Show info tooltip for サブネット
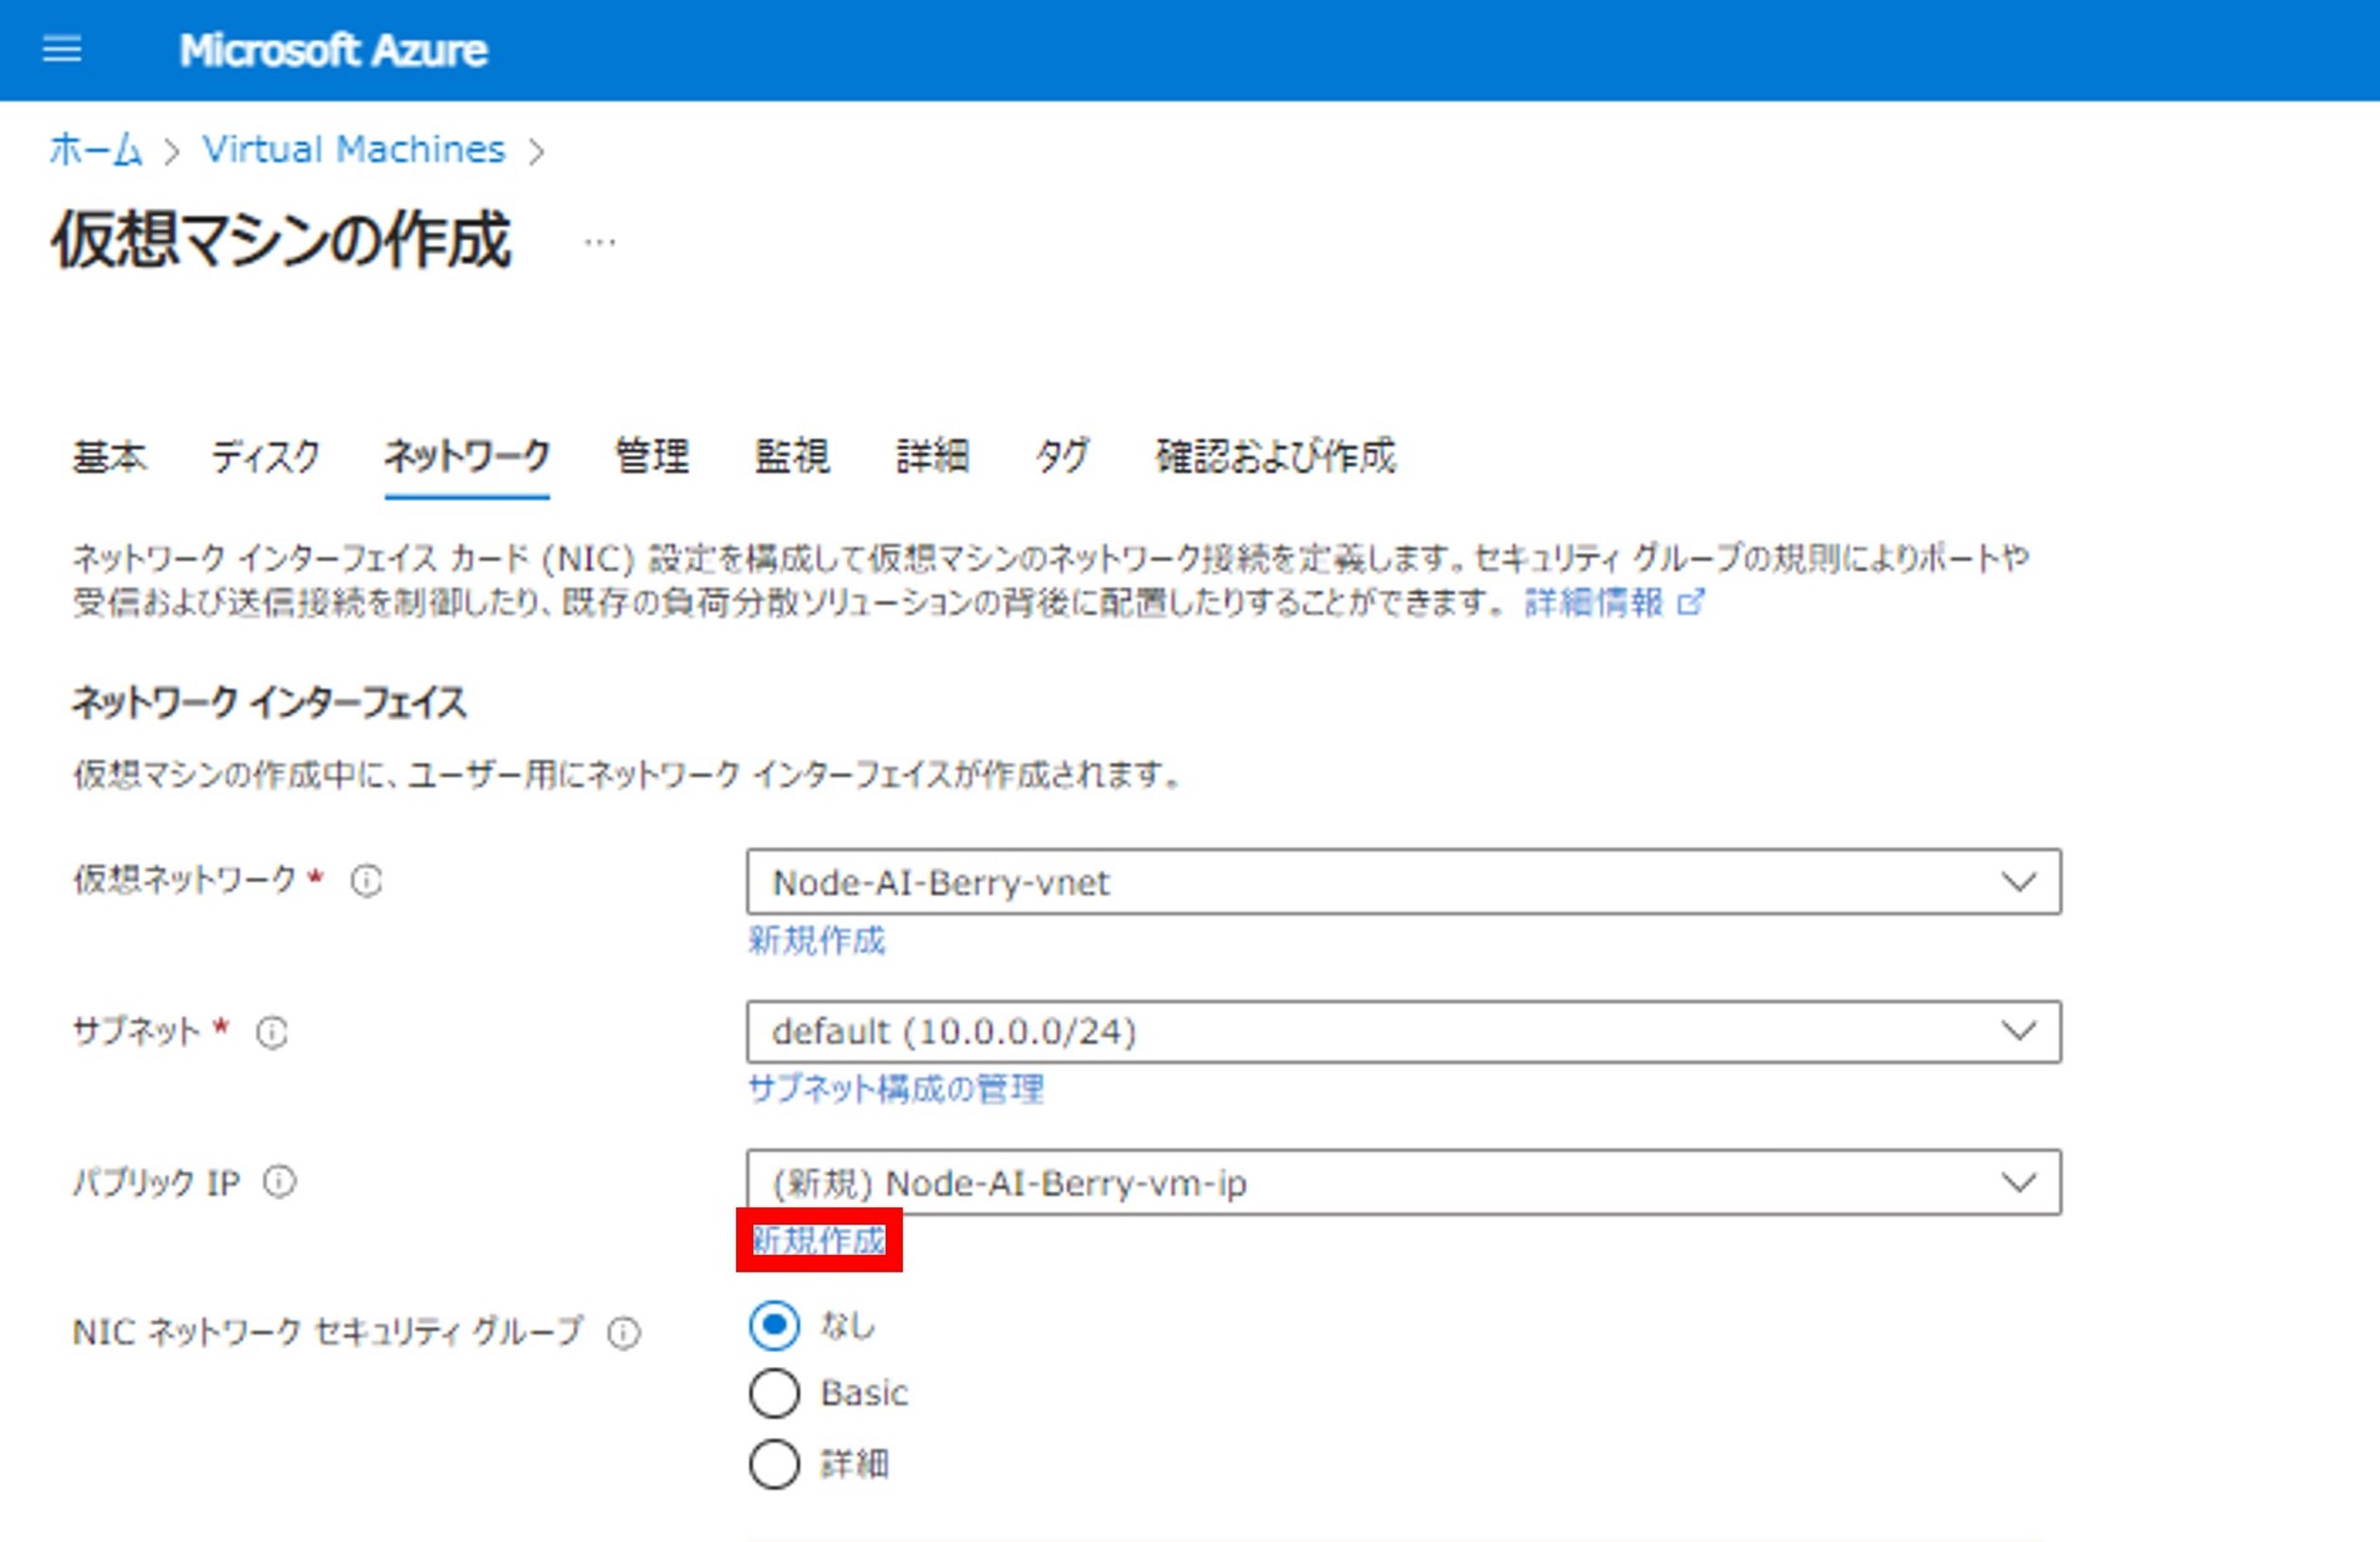 (272, 1032)
